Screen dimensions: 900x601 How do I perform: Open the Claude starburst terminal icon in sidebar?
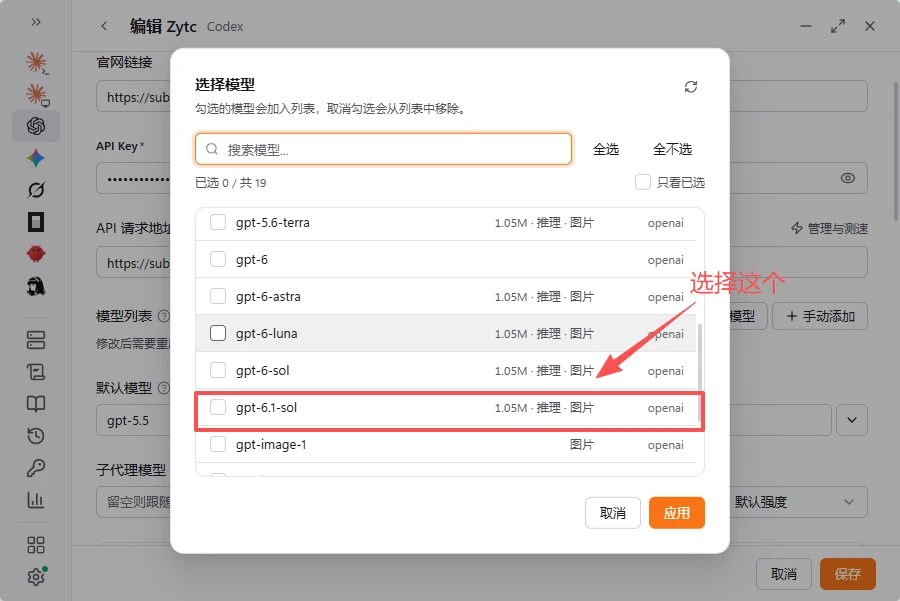(x=36, y=63)
